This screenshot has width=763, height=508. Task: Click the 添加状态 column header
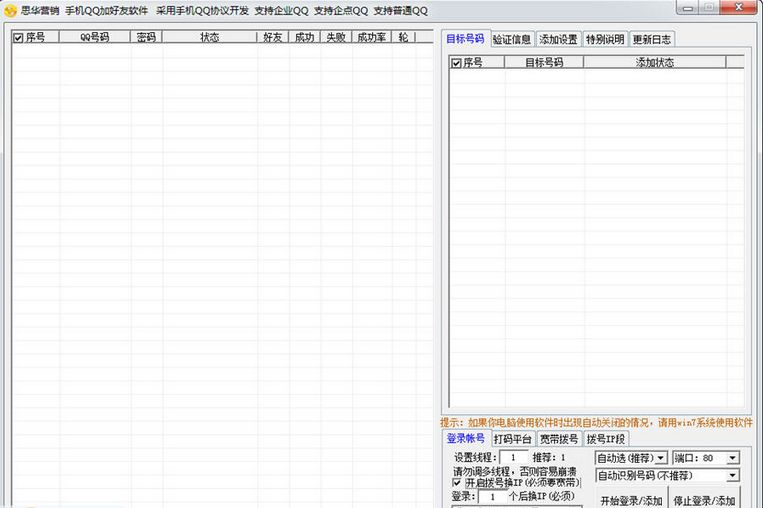655,62
